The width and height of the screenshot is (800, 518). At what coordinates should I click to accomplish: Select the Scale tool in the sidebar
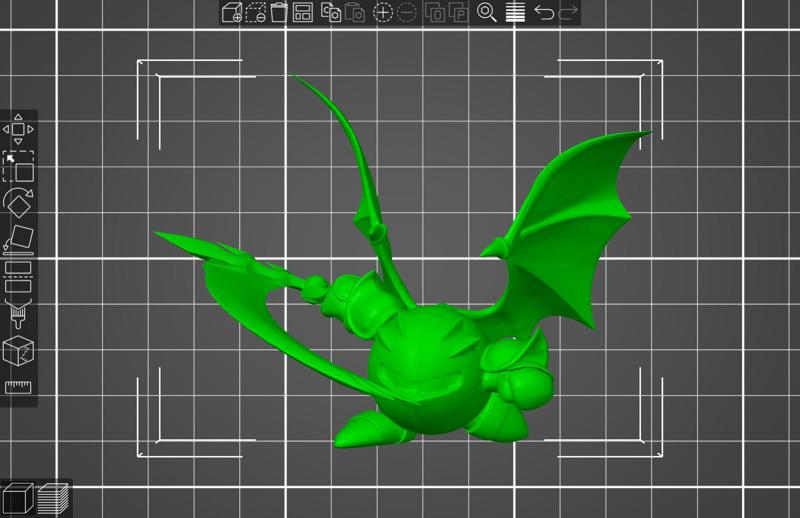point(18,166)
